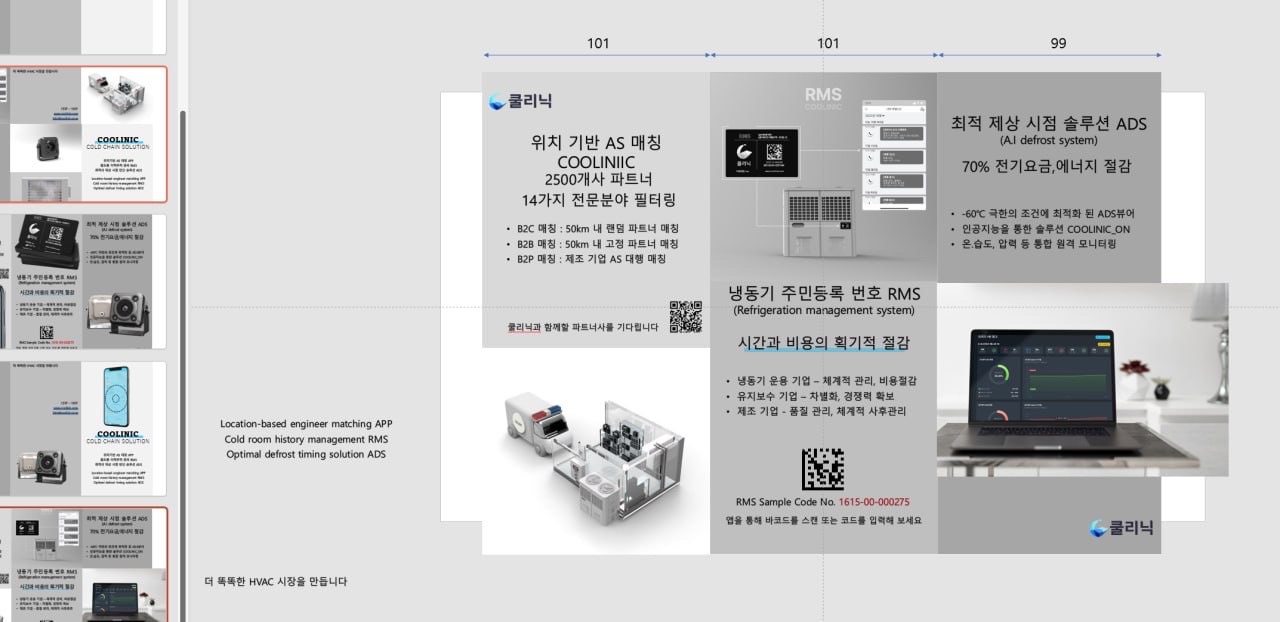Viewport: 1280px width, 622px height.
Task: Select the 쿨리닉 logo in the bottom-right panel
Action: click(1121, 527)
